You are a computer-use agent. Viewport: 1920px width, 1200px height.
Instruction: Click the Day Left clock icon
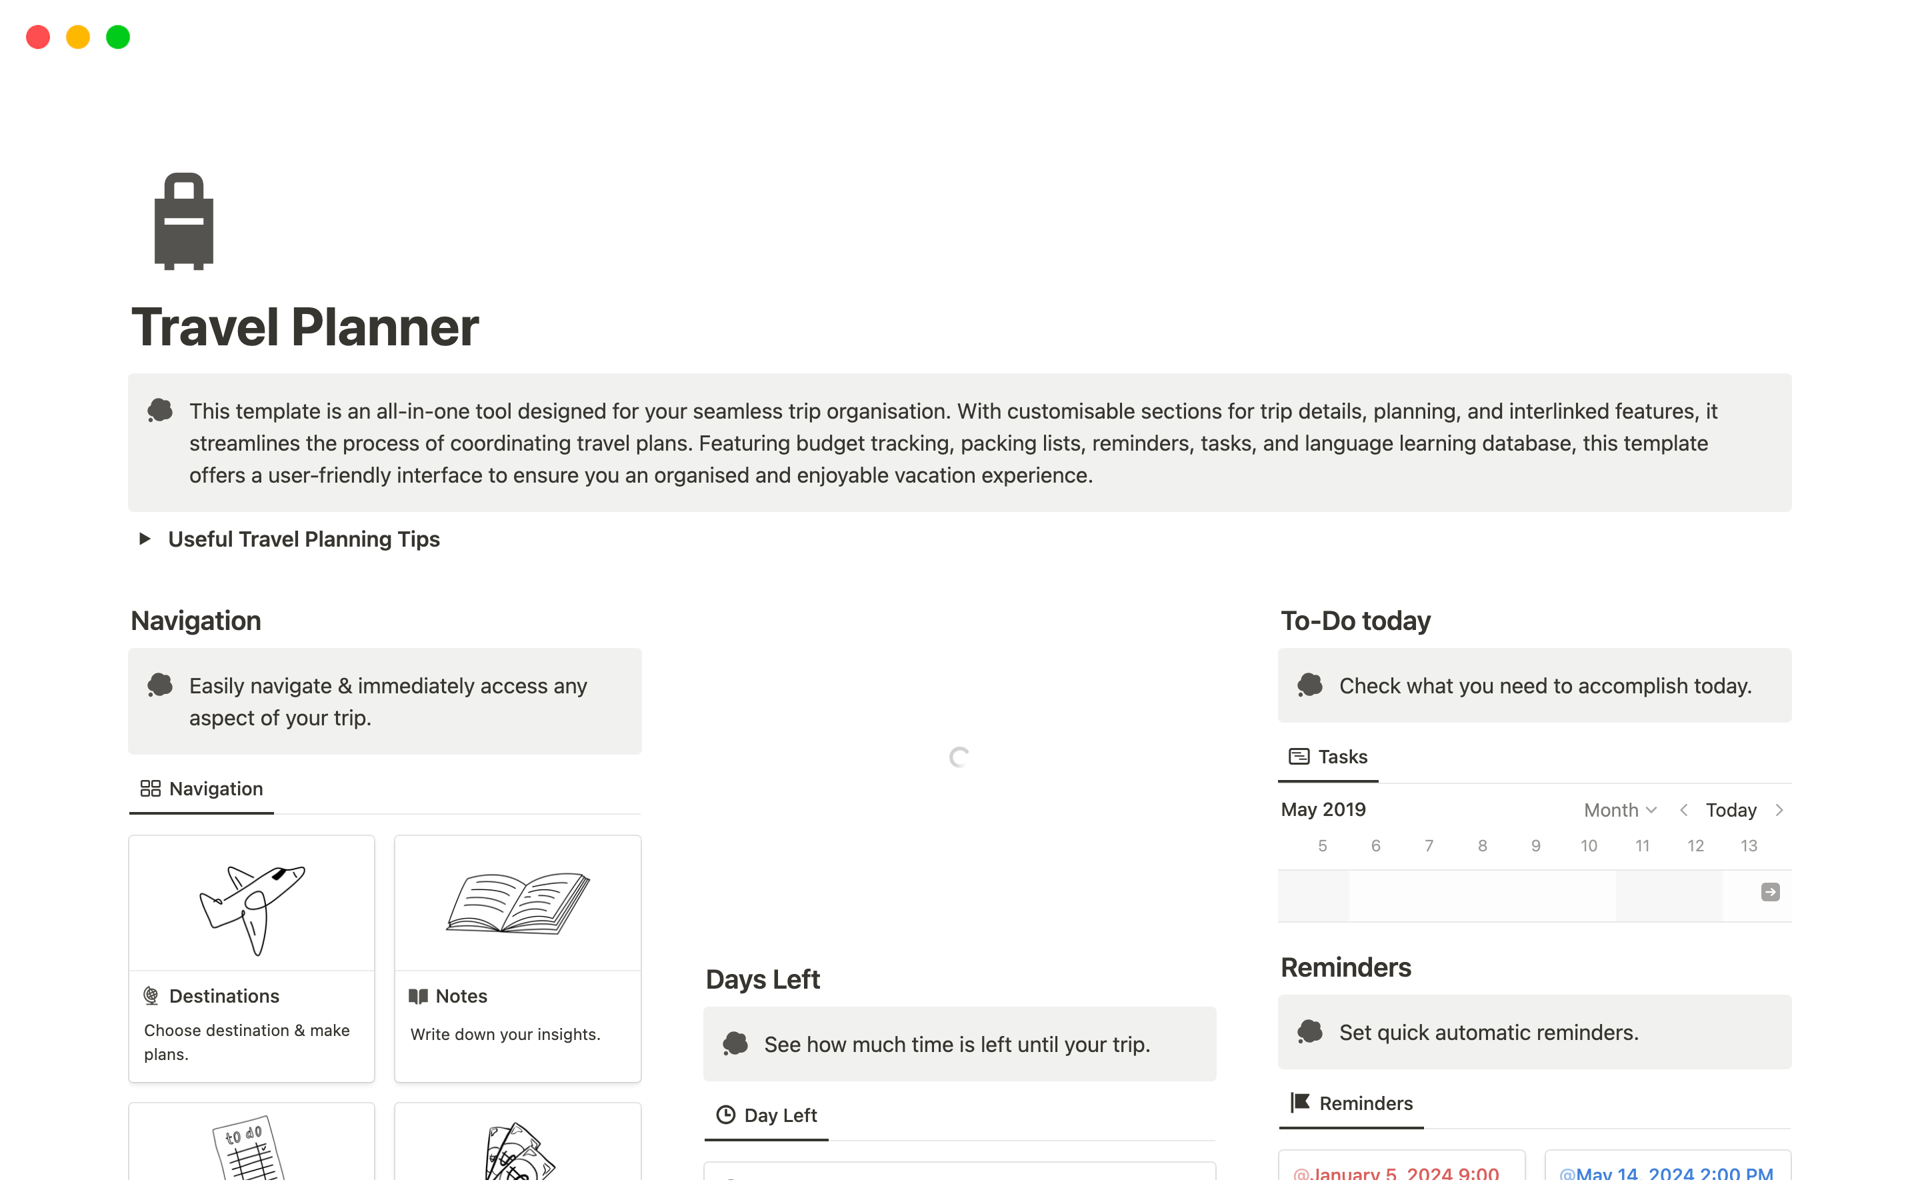pos(724,1114)
